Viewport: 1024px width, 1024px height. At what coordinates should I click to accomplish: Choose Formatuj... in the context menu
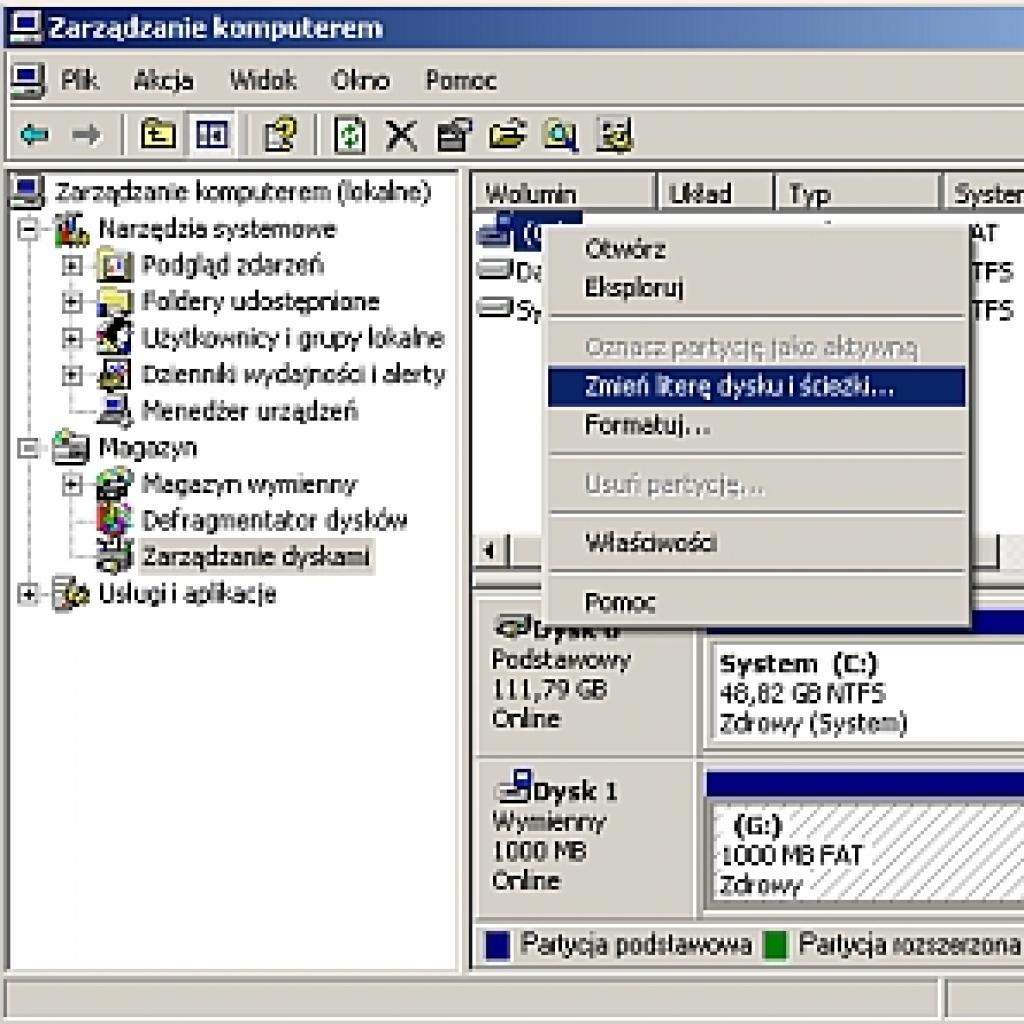(x=756, y=426)
